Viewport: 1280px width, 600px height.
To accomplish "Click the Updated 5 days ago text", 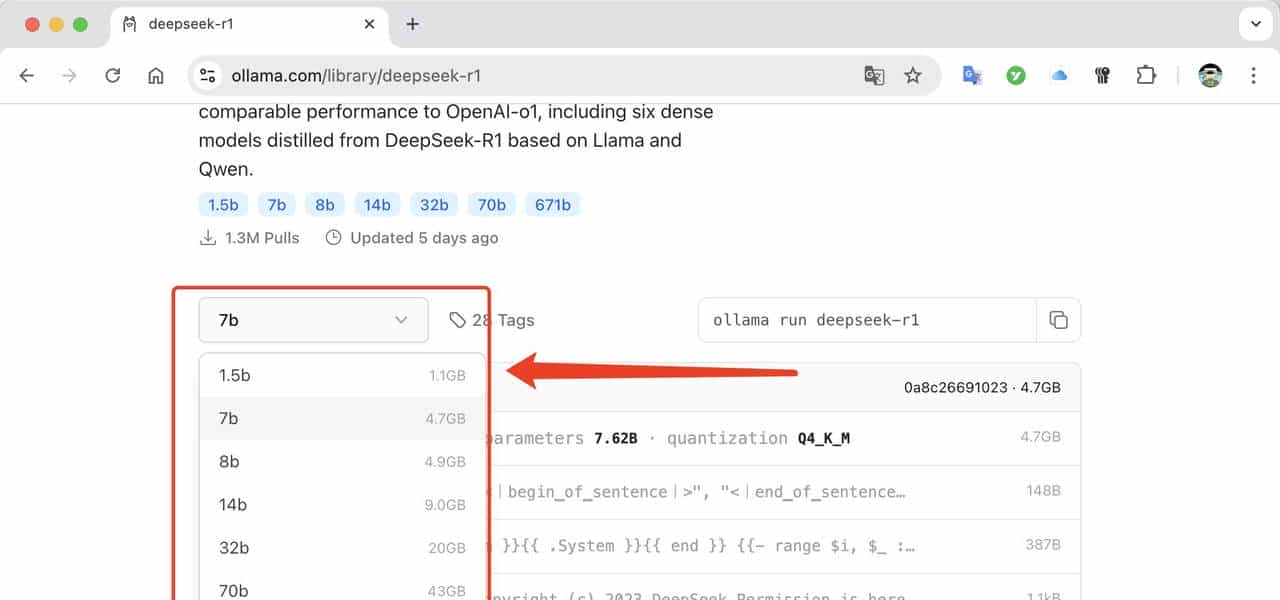I will coord(424,238).
